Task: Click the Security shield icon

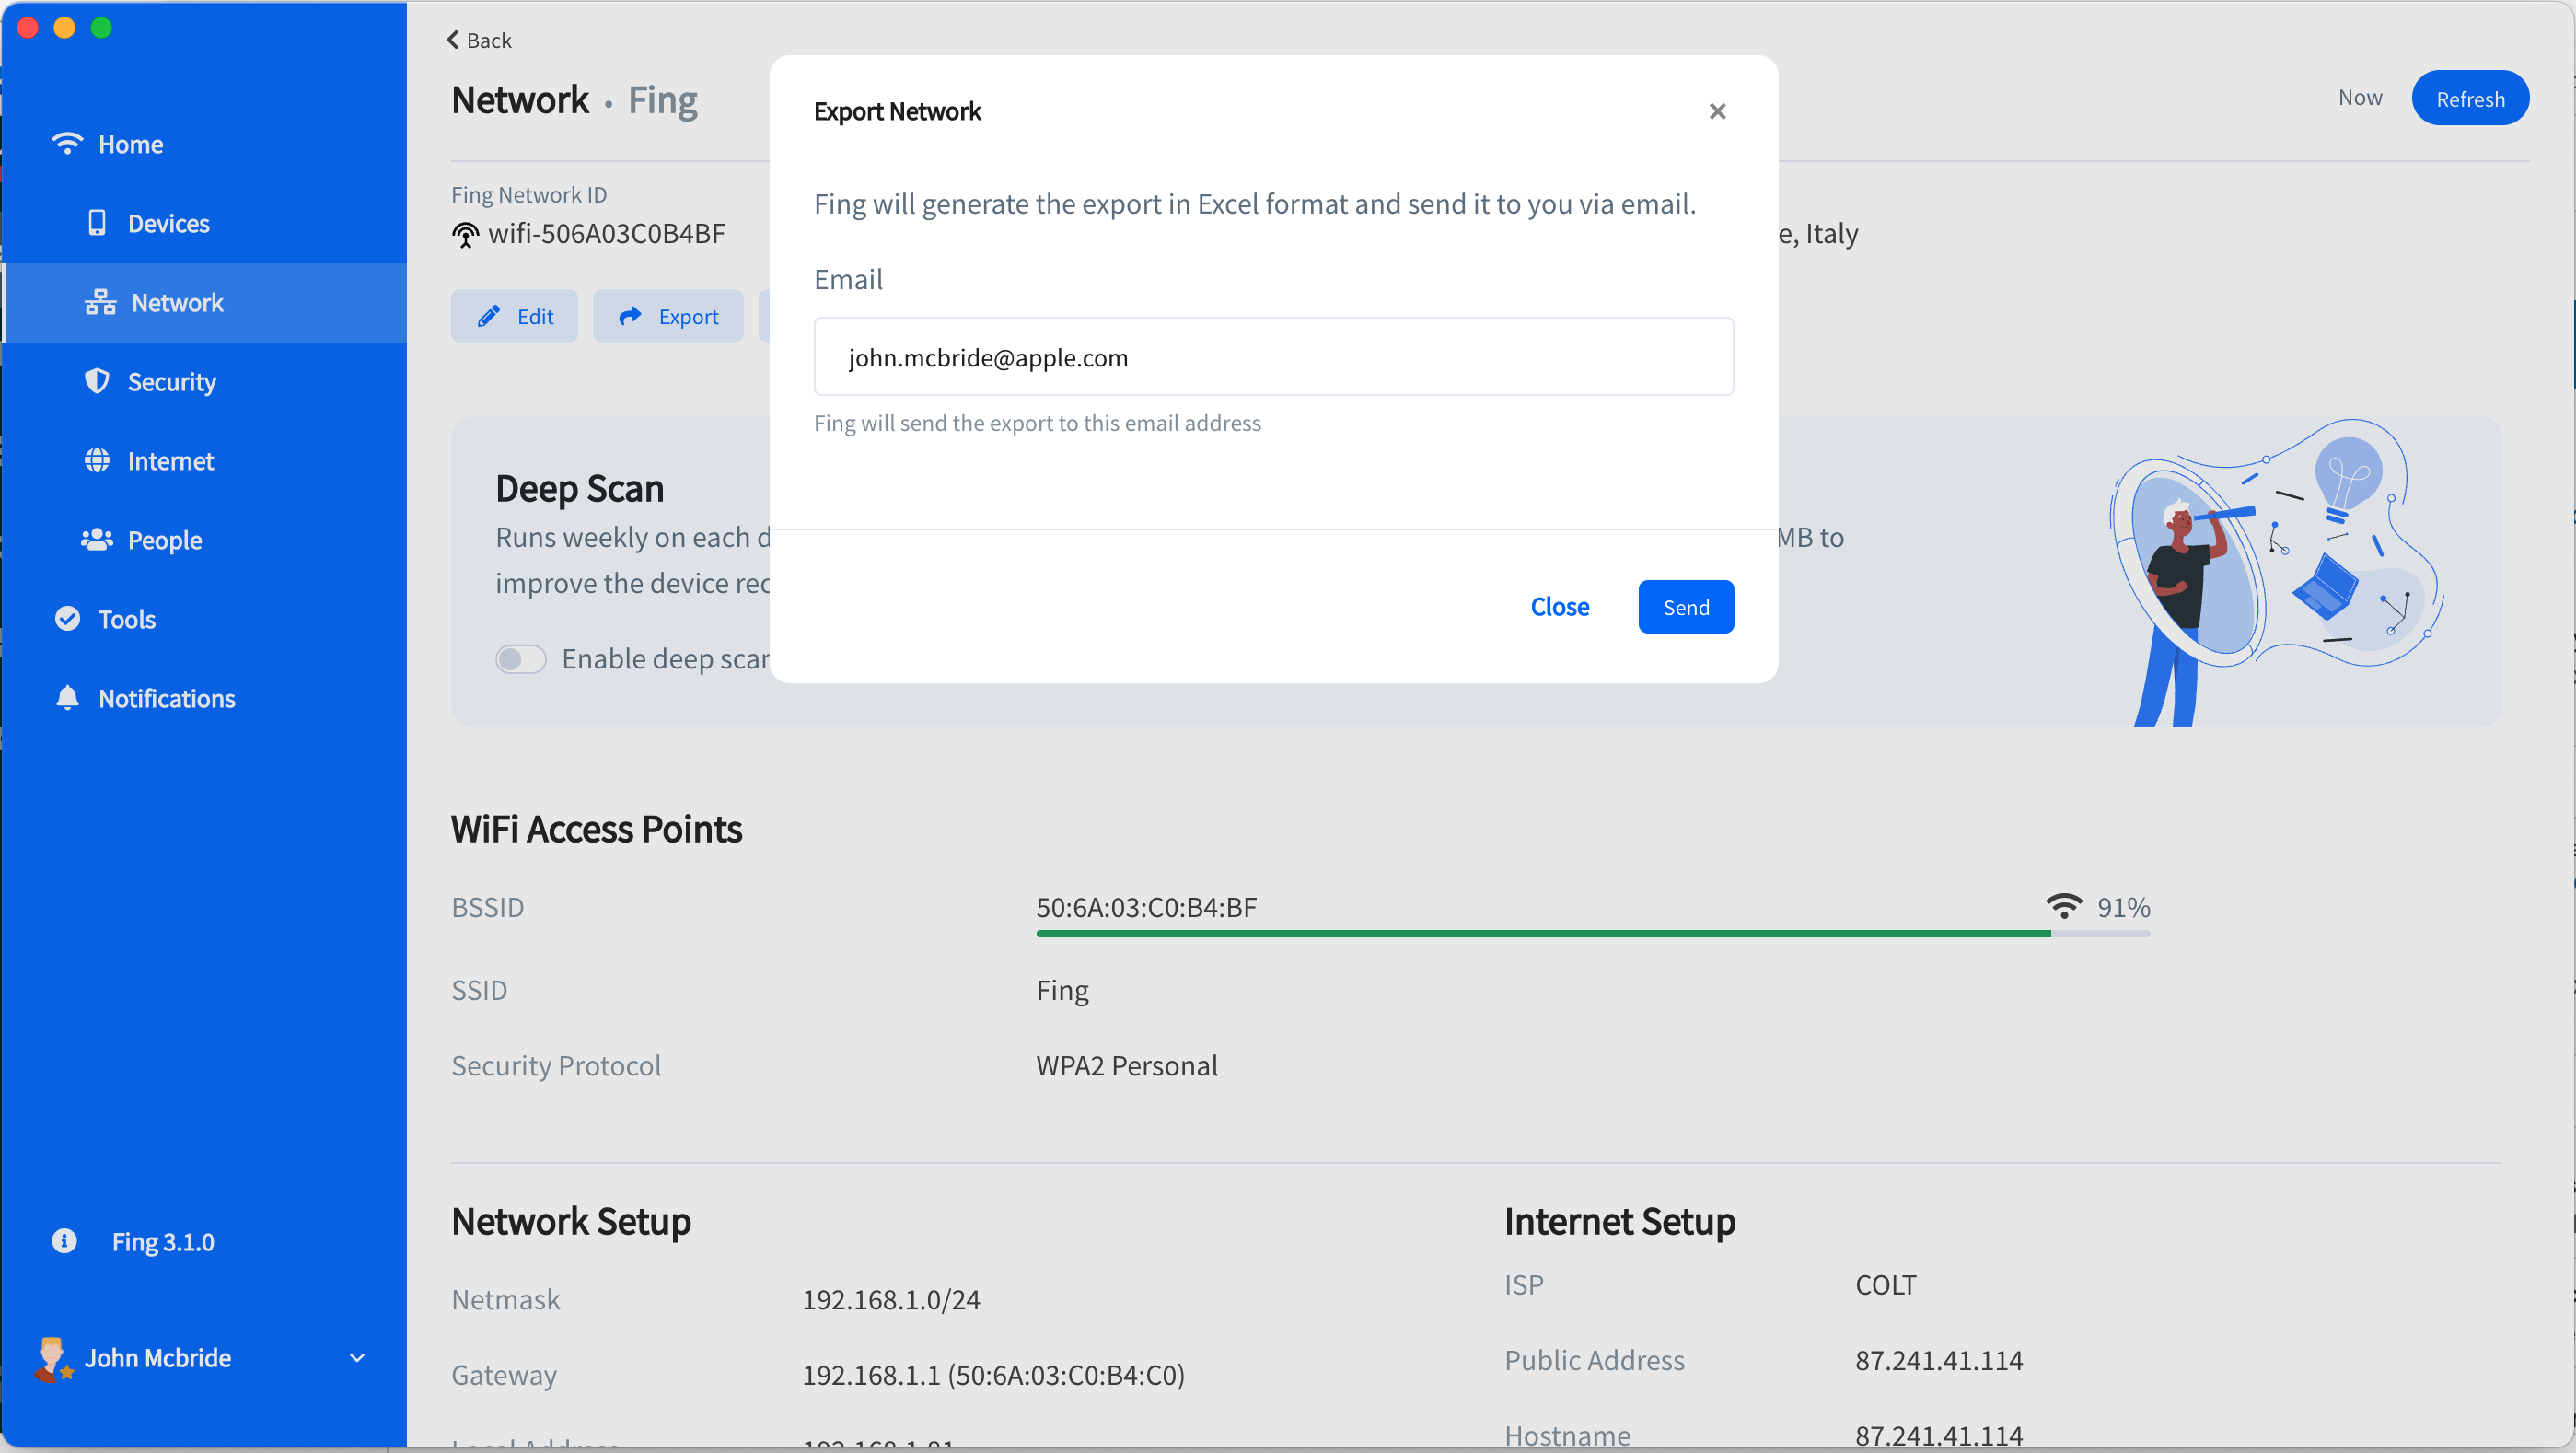Action: (96, 381)
